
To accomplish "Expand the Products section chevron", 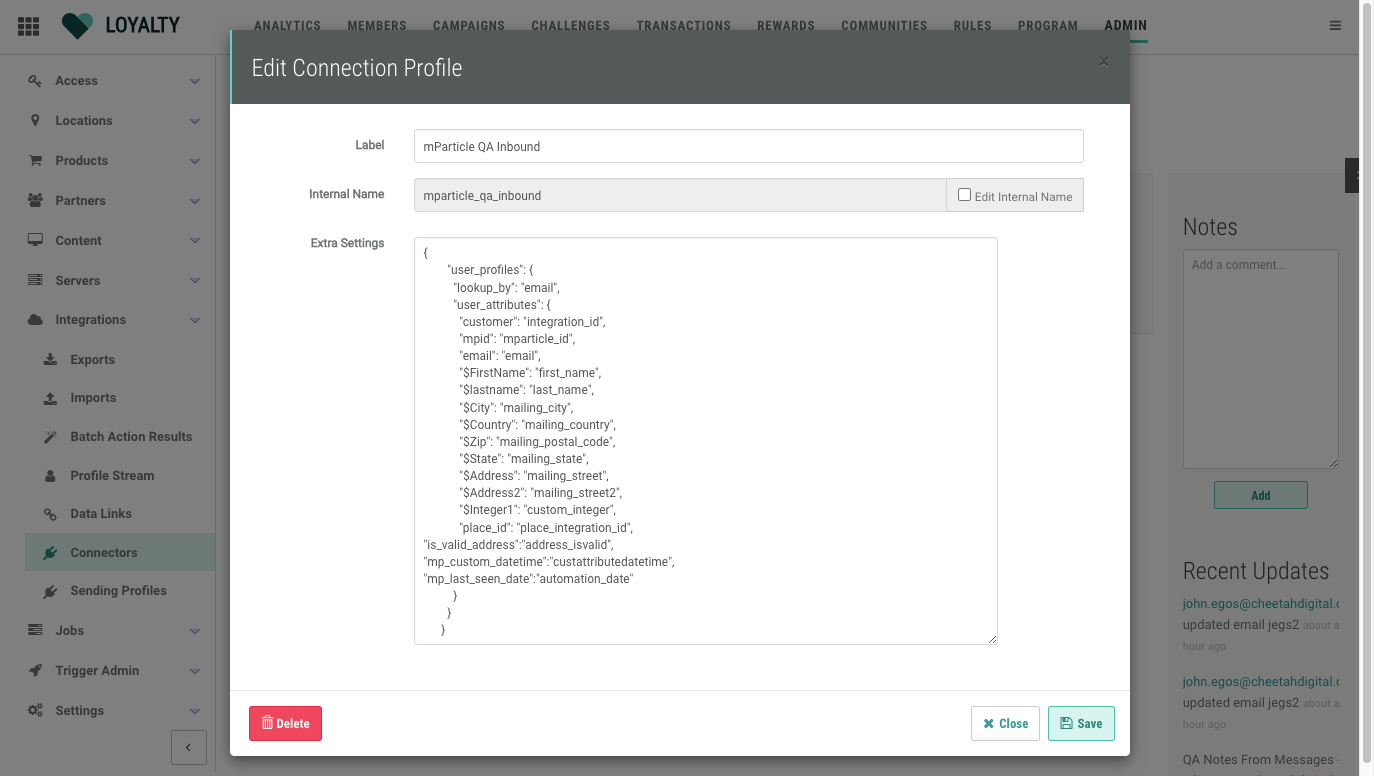I will click(195, 161).
